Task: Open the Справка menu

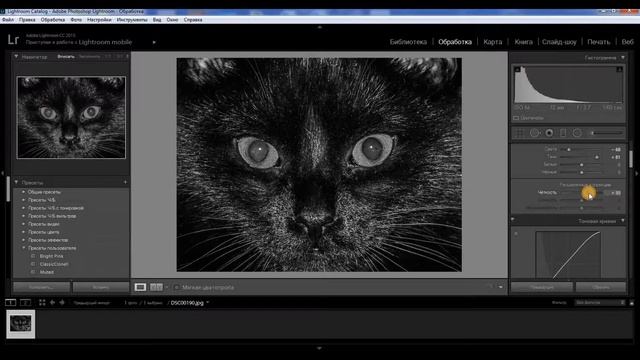Action: 193,20
